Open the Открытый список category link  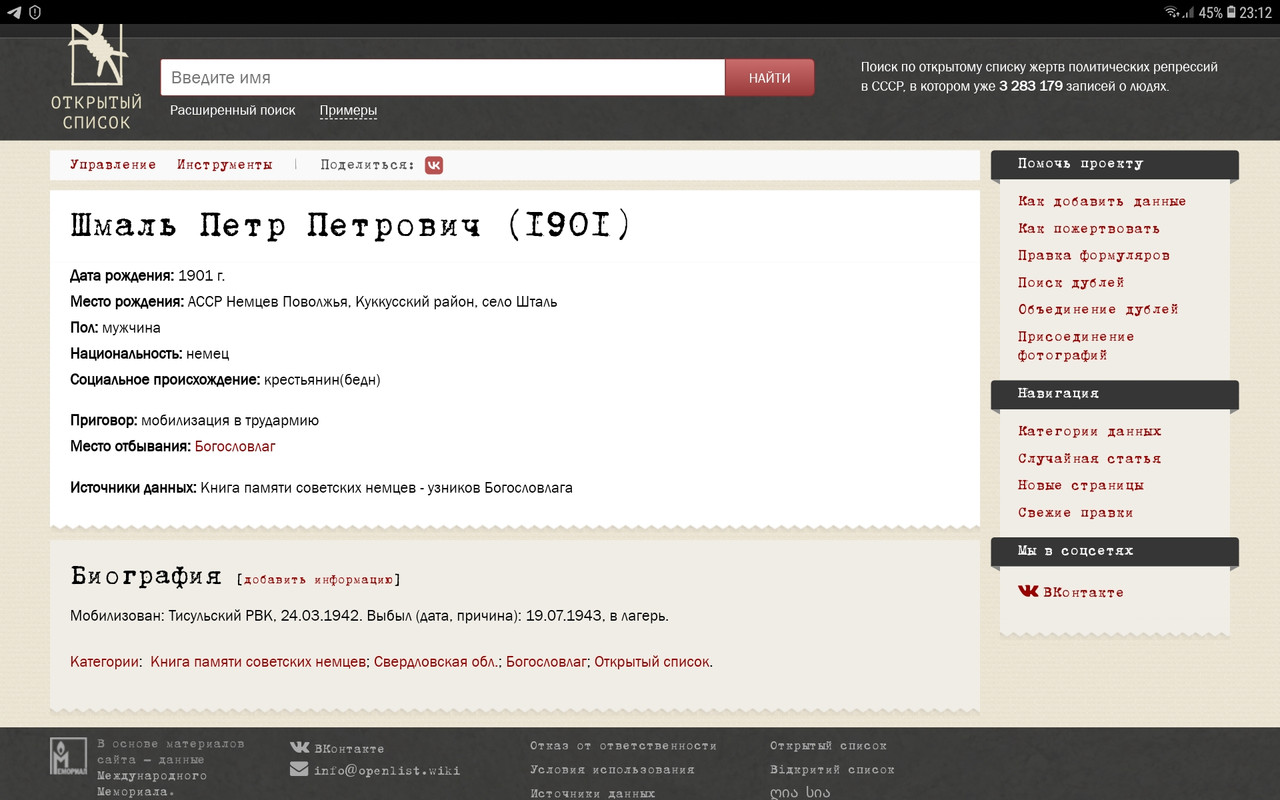(x=652, y=662)
